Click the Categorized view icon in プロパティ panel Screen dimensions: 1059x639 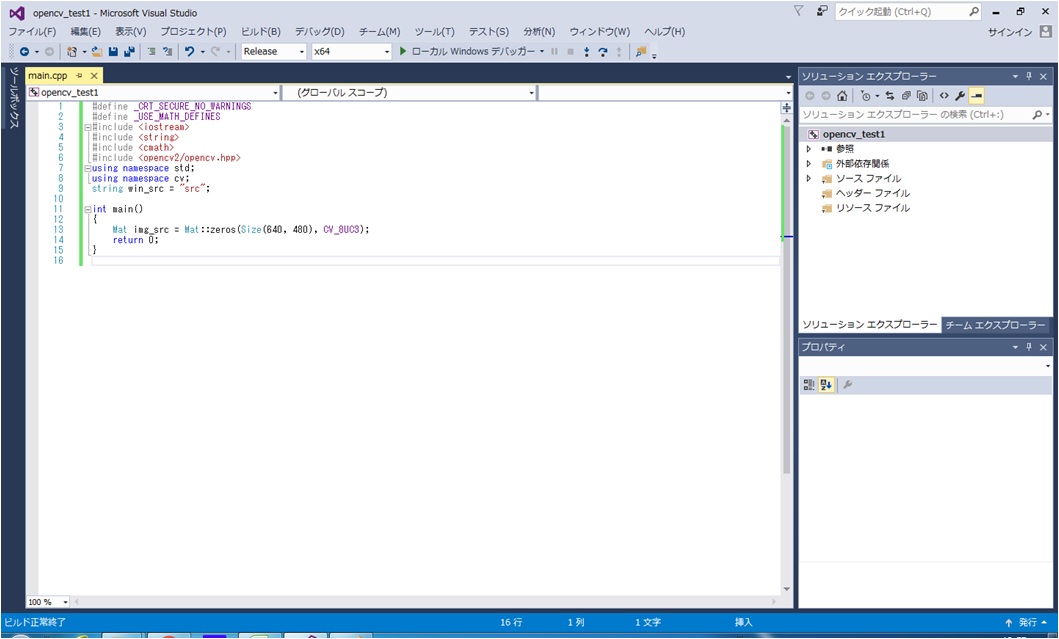(808, 385)
